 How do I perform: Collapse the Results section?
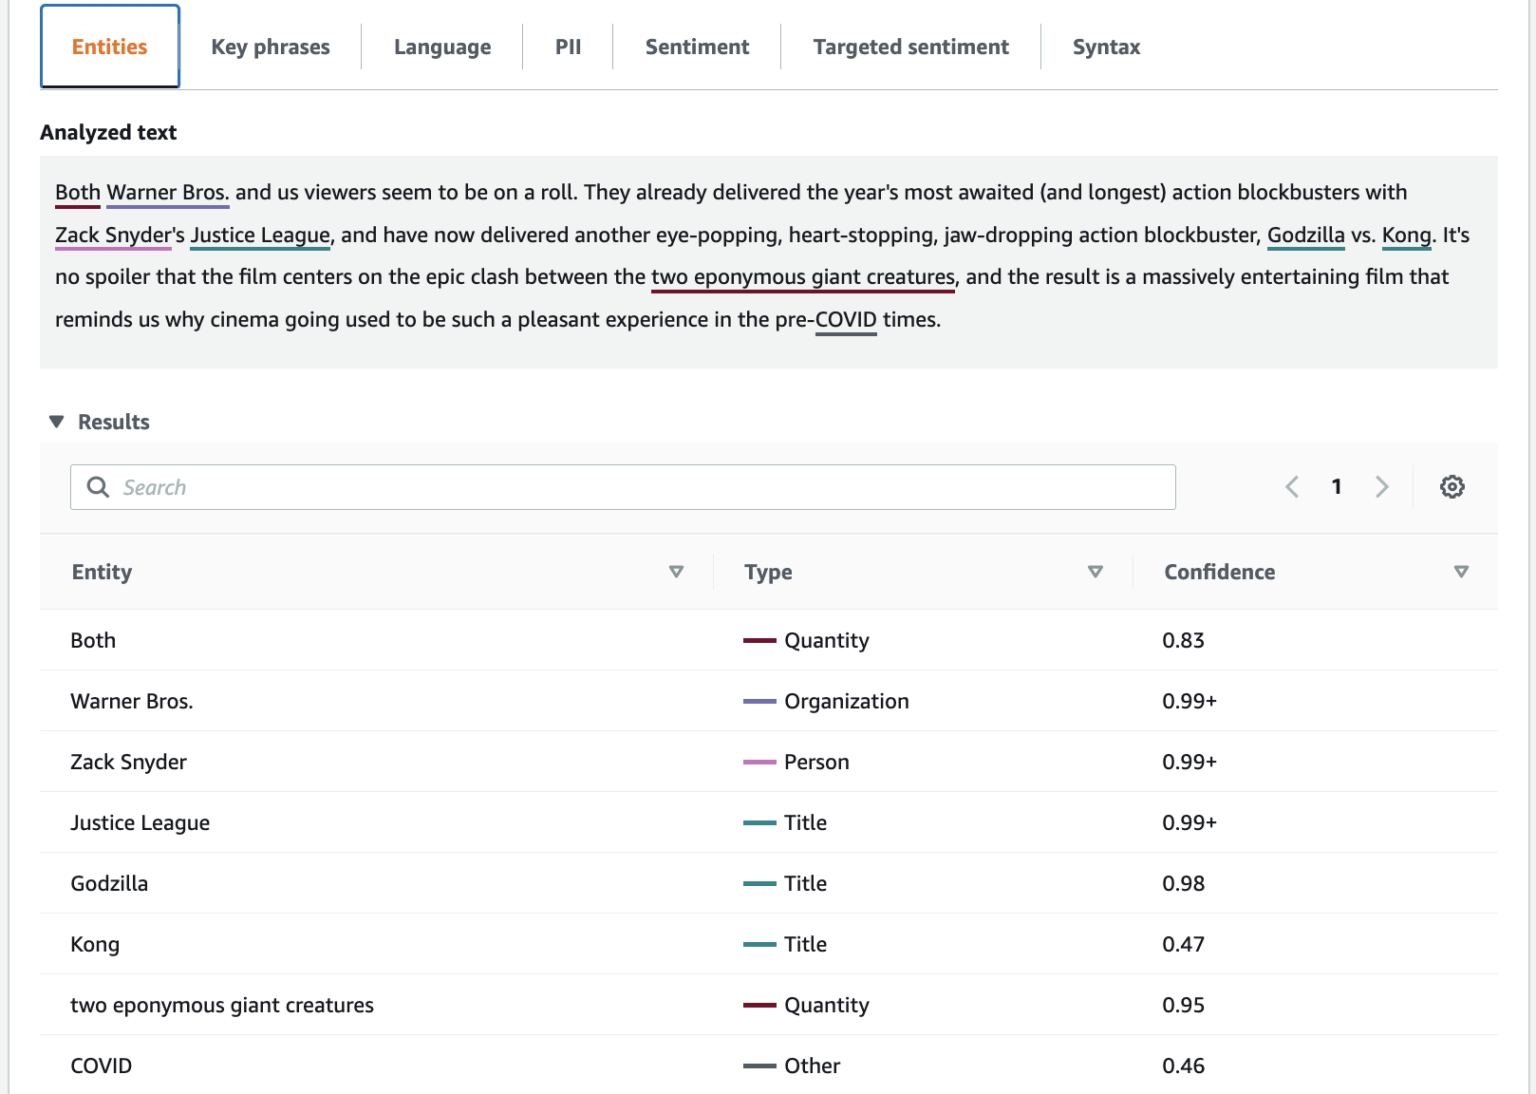click(57, 421)
